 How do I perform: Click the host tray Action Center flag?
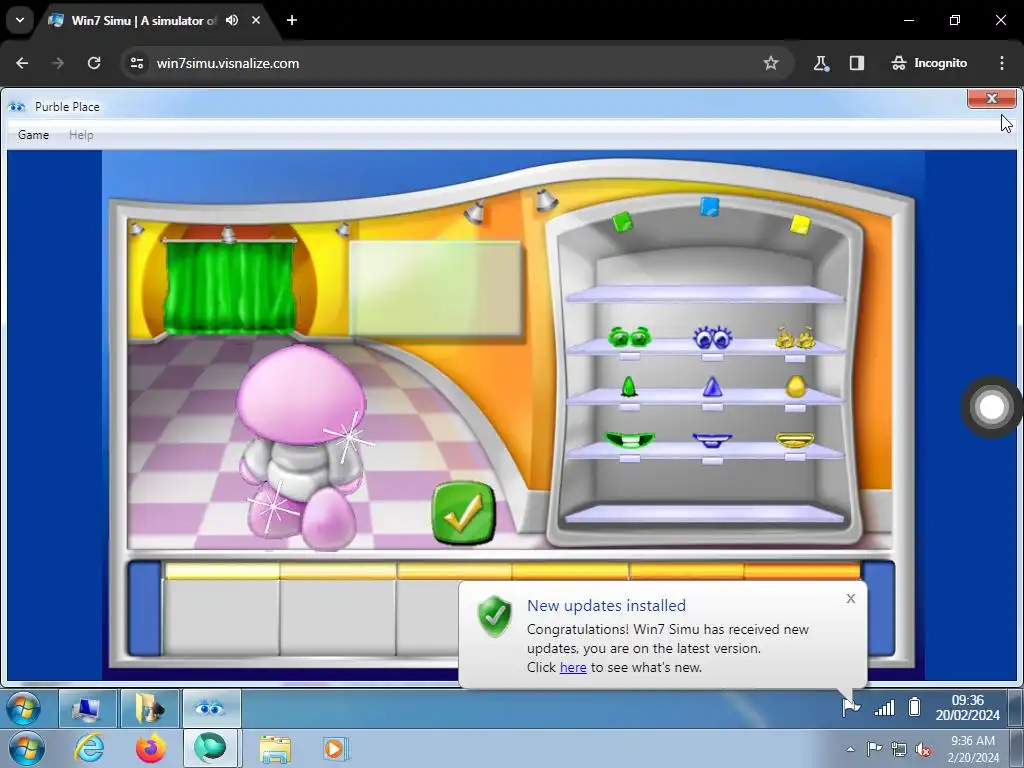tap(874, 748)
